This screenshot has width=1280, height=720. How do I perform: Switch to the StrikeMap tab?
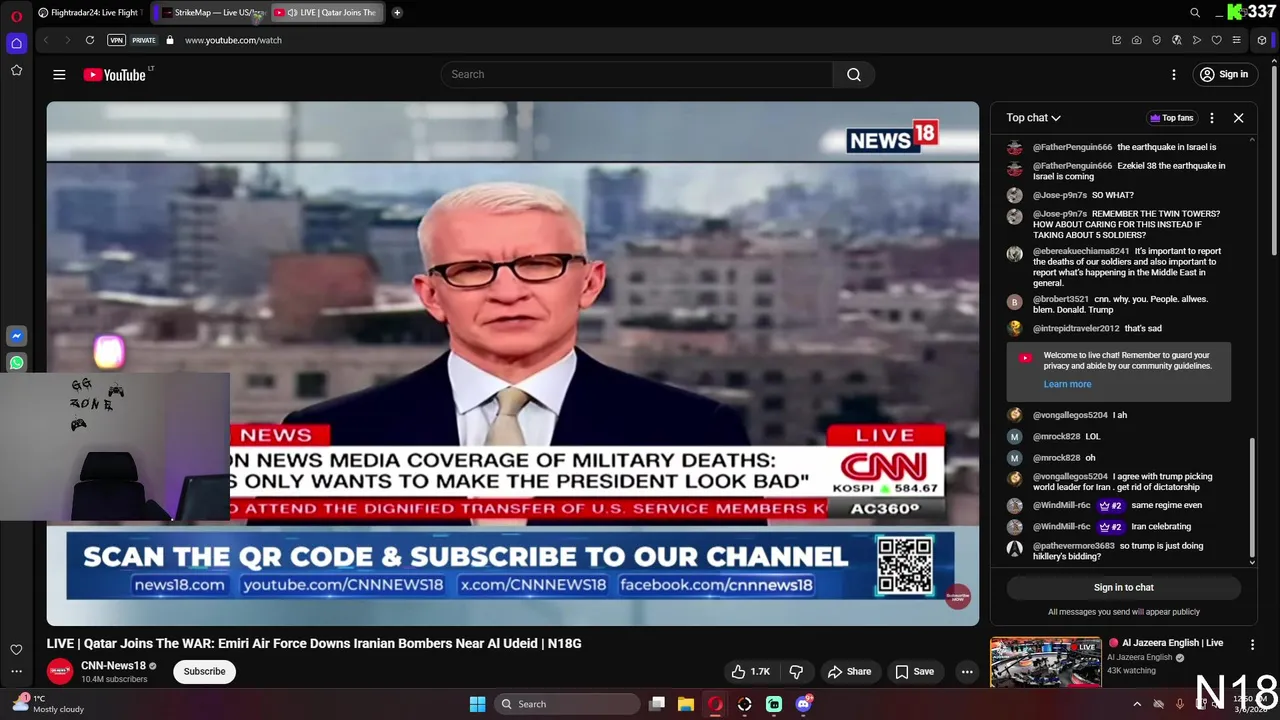tap(210, 13)
